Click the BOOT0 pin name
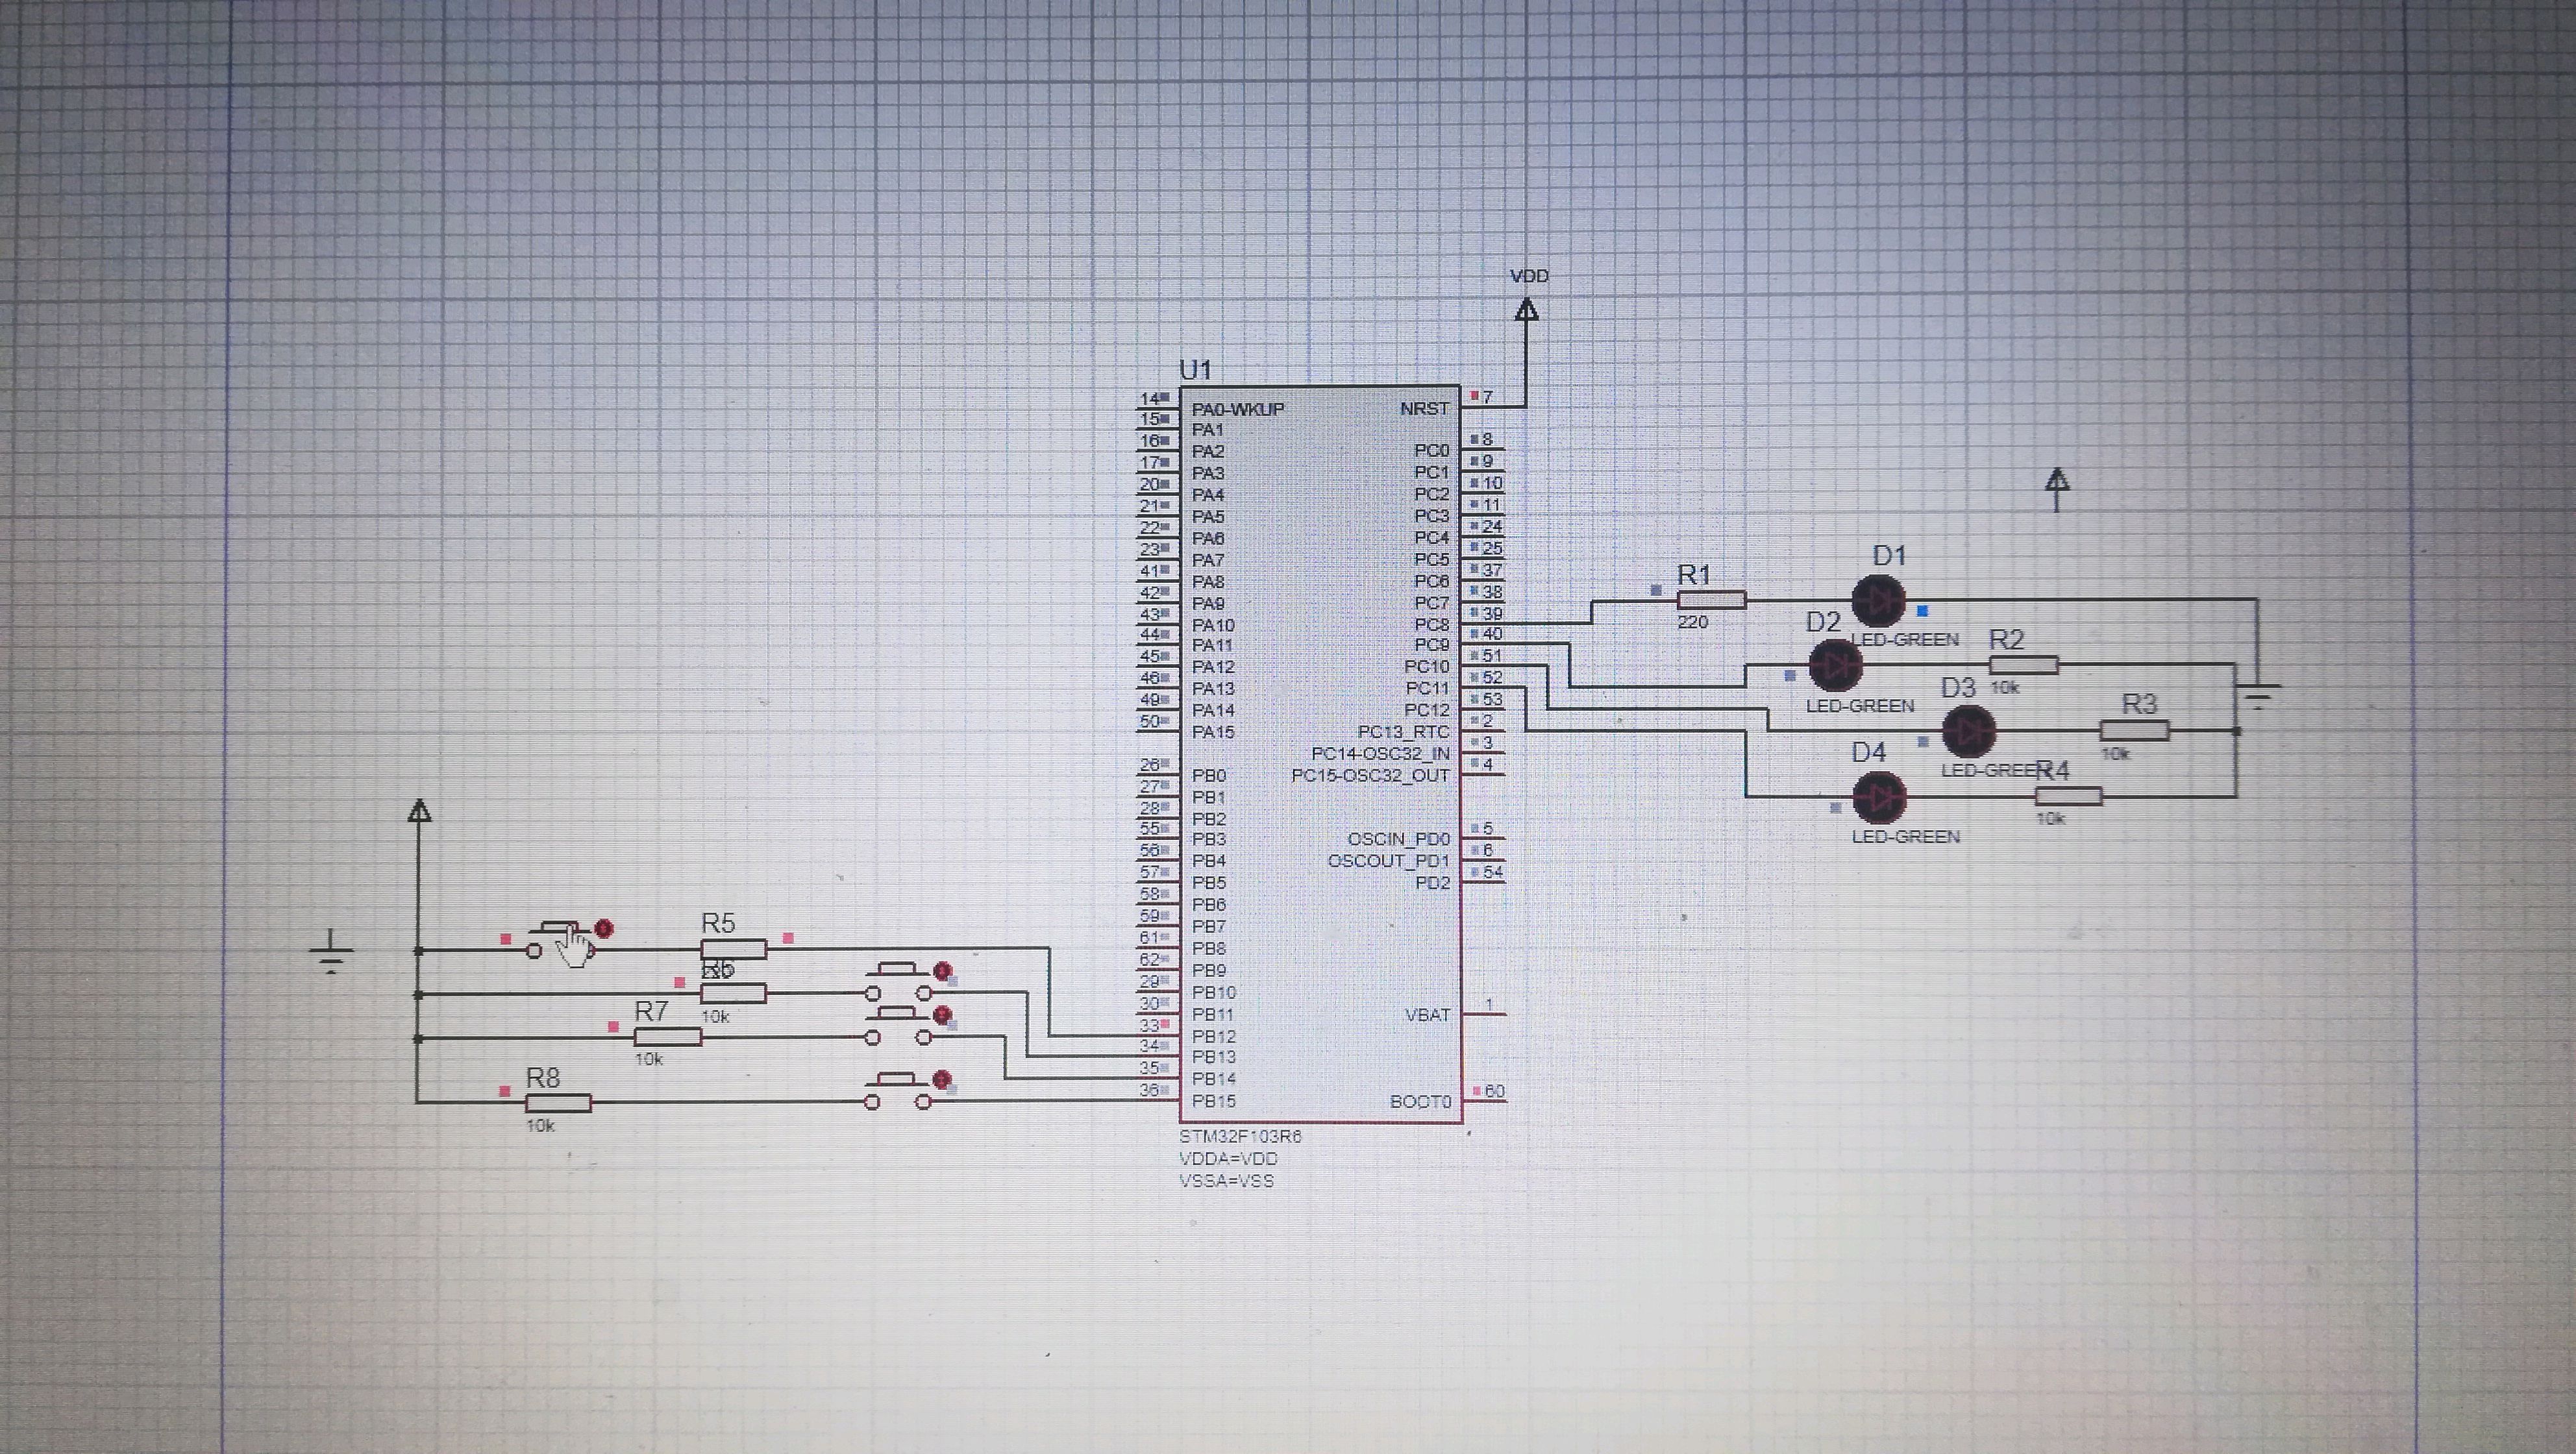The image size is (2576, 1454). click(1420, 1102)
